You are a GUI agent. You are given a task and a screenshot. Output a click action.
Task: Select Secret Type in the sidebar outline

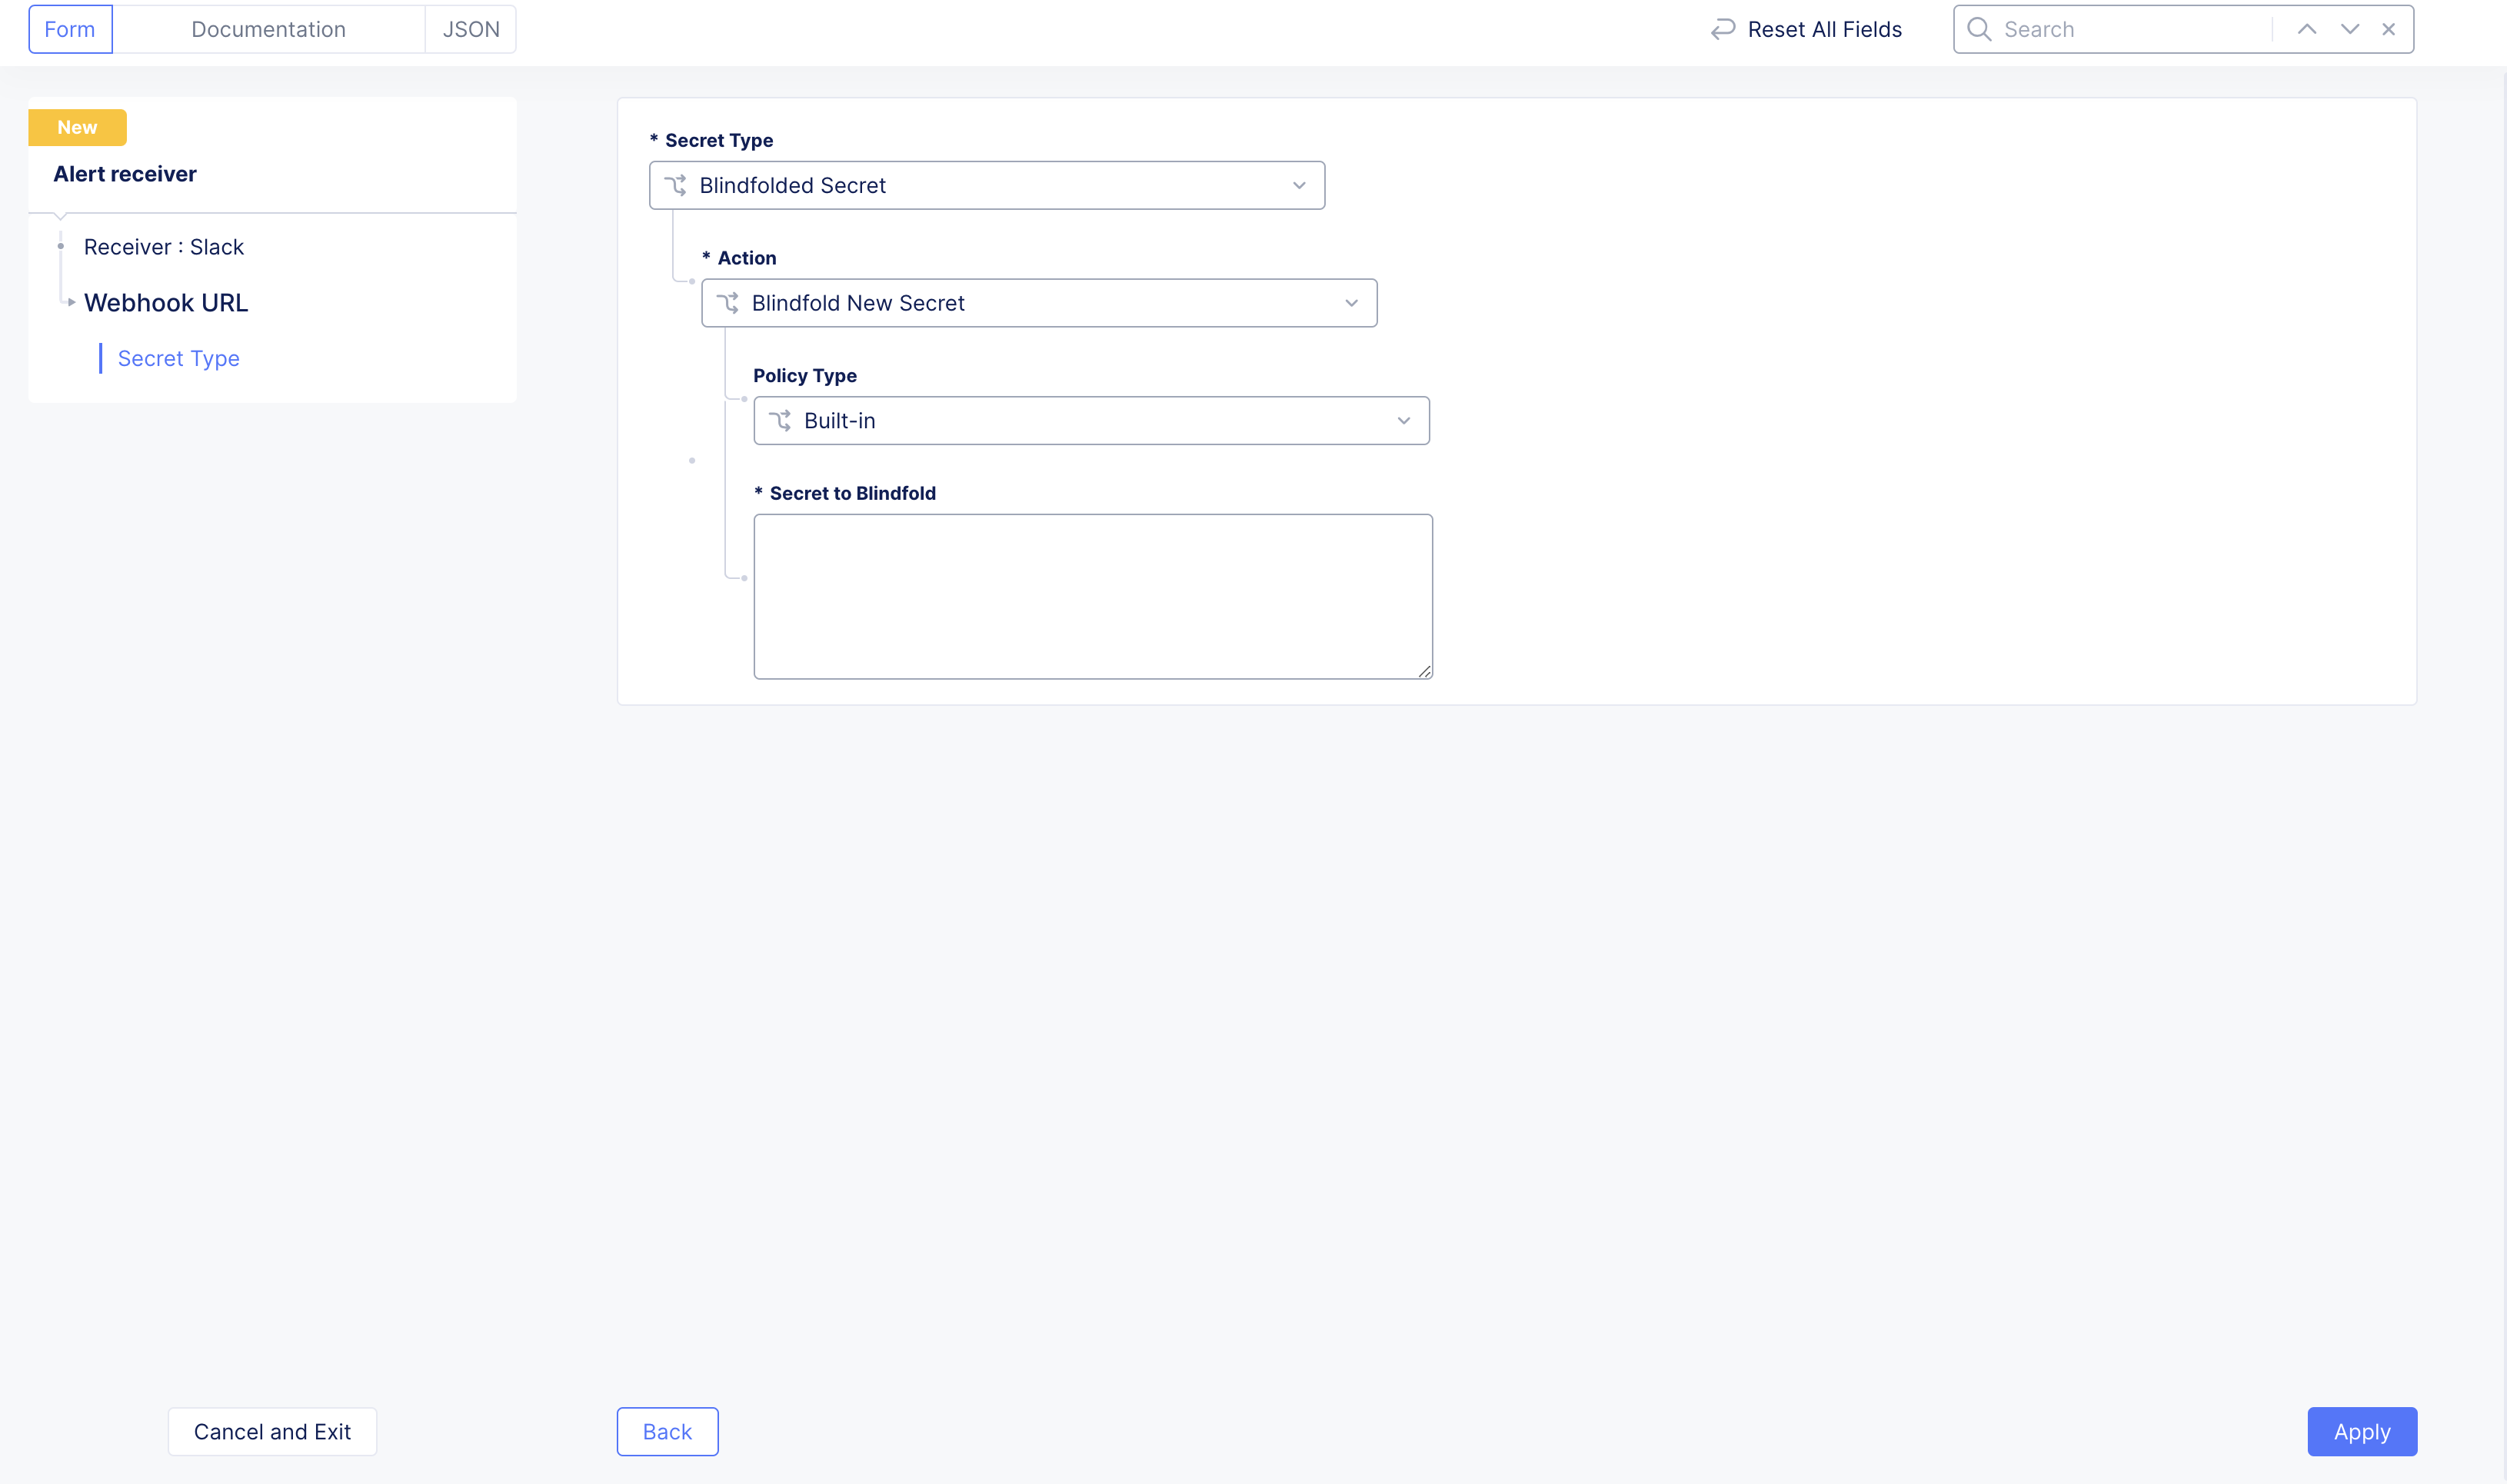(x=178, y=358)
